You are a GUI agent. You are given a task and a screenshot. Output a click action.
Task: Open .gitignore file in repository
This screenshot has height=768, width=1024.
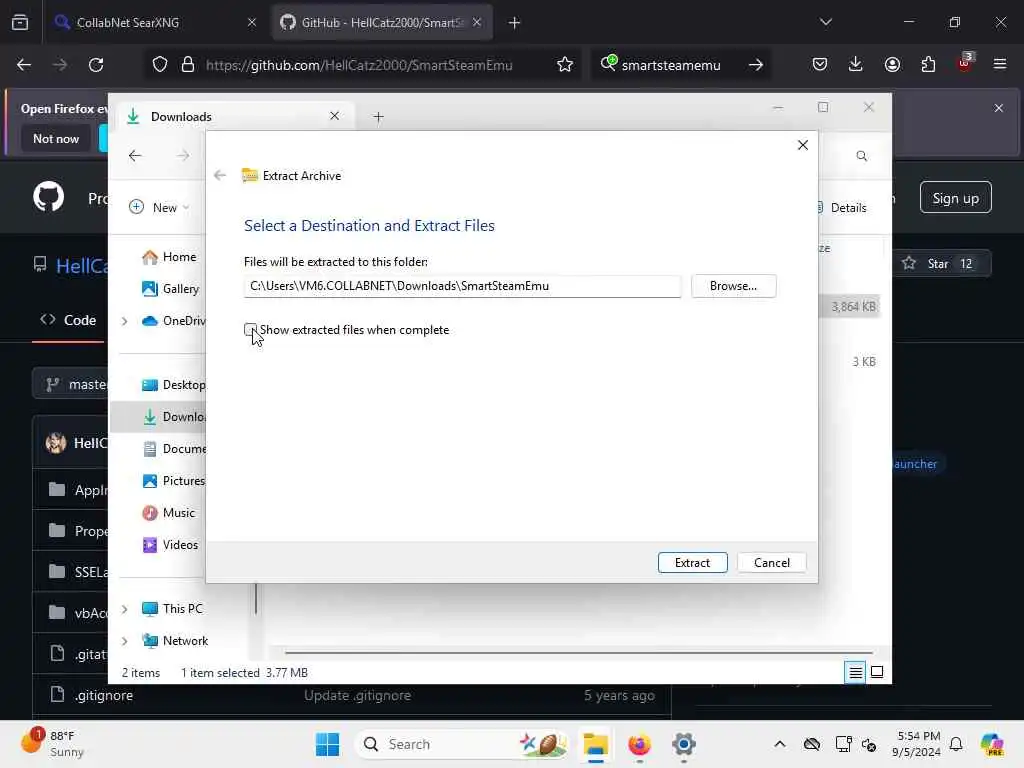pyautogui.click(x=104, y=696)
